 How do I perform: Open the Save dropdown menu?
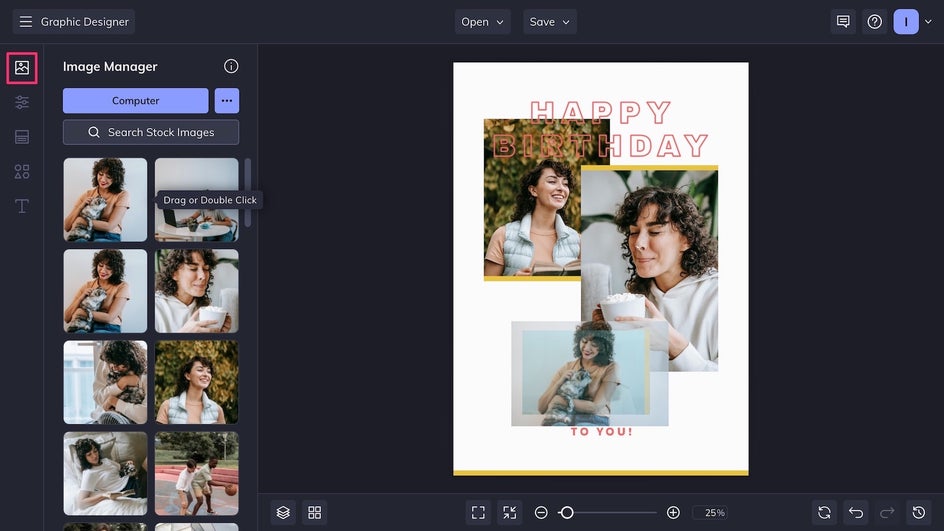pos(550,22)
